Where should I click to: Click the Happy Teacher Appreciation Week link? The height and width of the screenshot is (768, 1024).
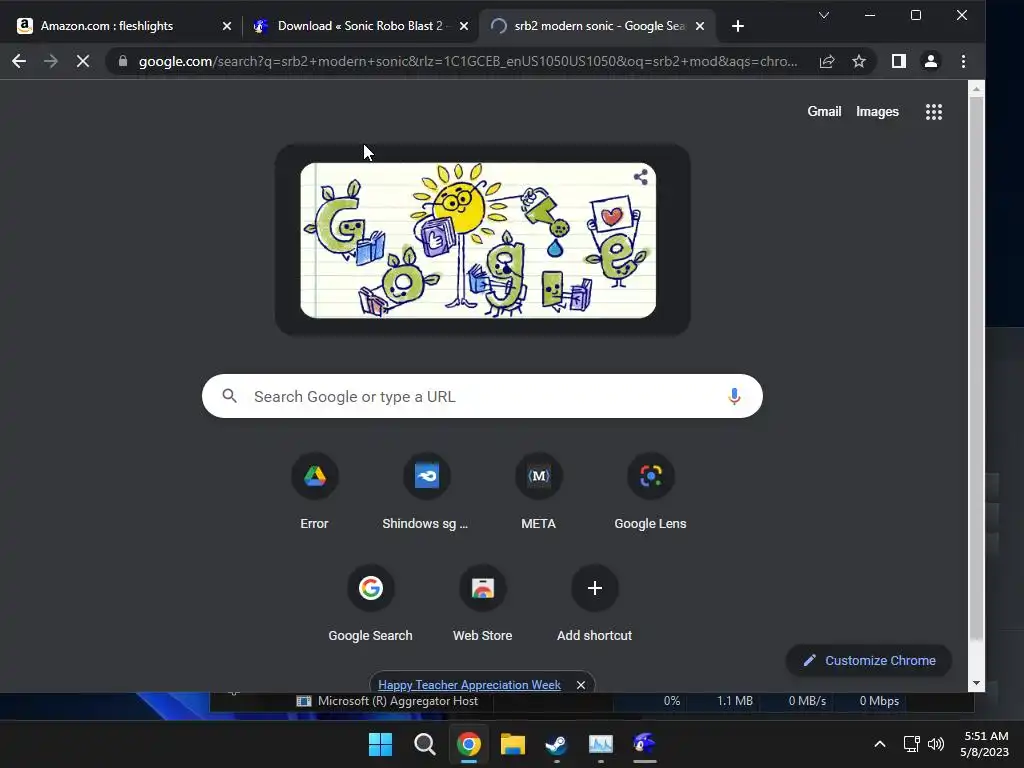pyautogui.click(x=469, y=684)
